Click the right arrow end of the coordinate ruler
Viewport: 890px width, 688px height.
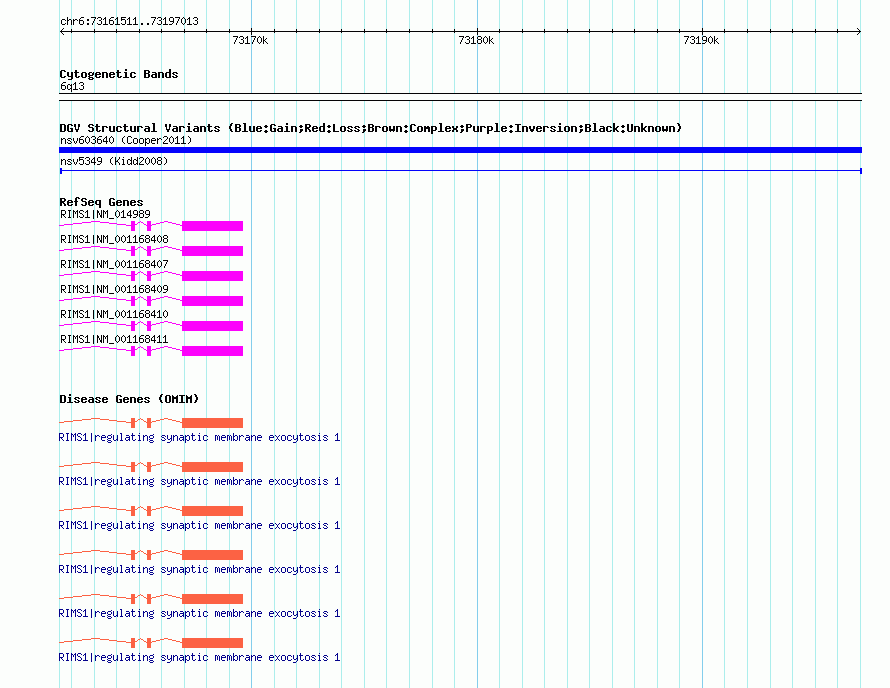click(x=858, y=31)
